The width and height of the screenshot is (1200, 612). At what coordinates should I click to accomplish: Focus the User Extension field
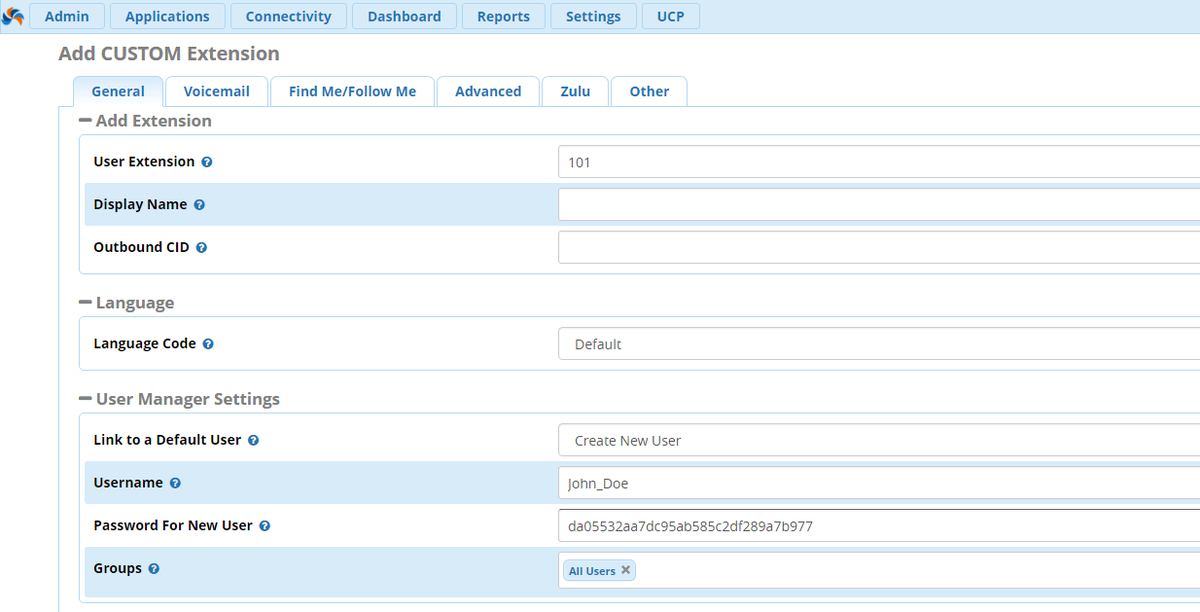tap(879, 162)
